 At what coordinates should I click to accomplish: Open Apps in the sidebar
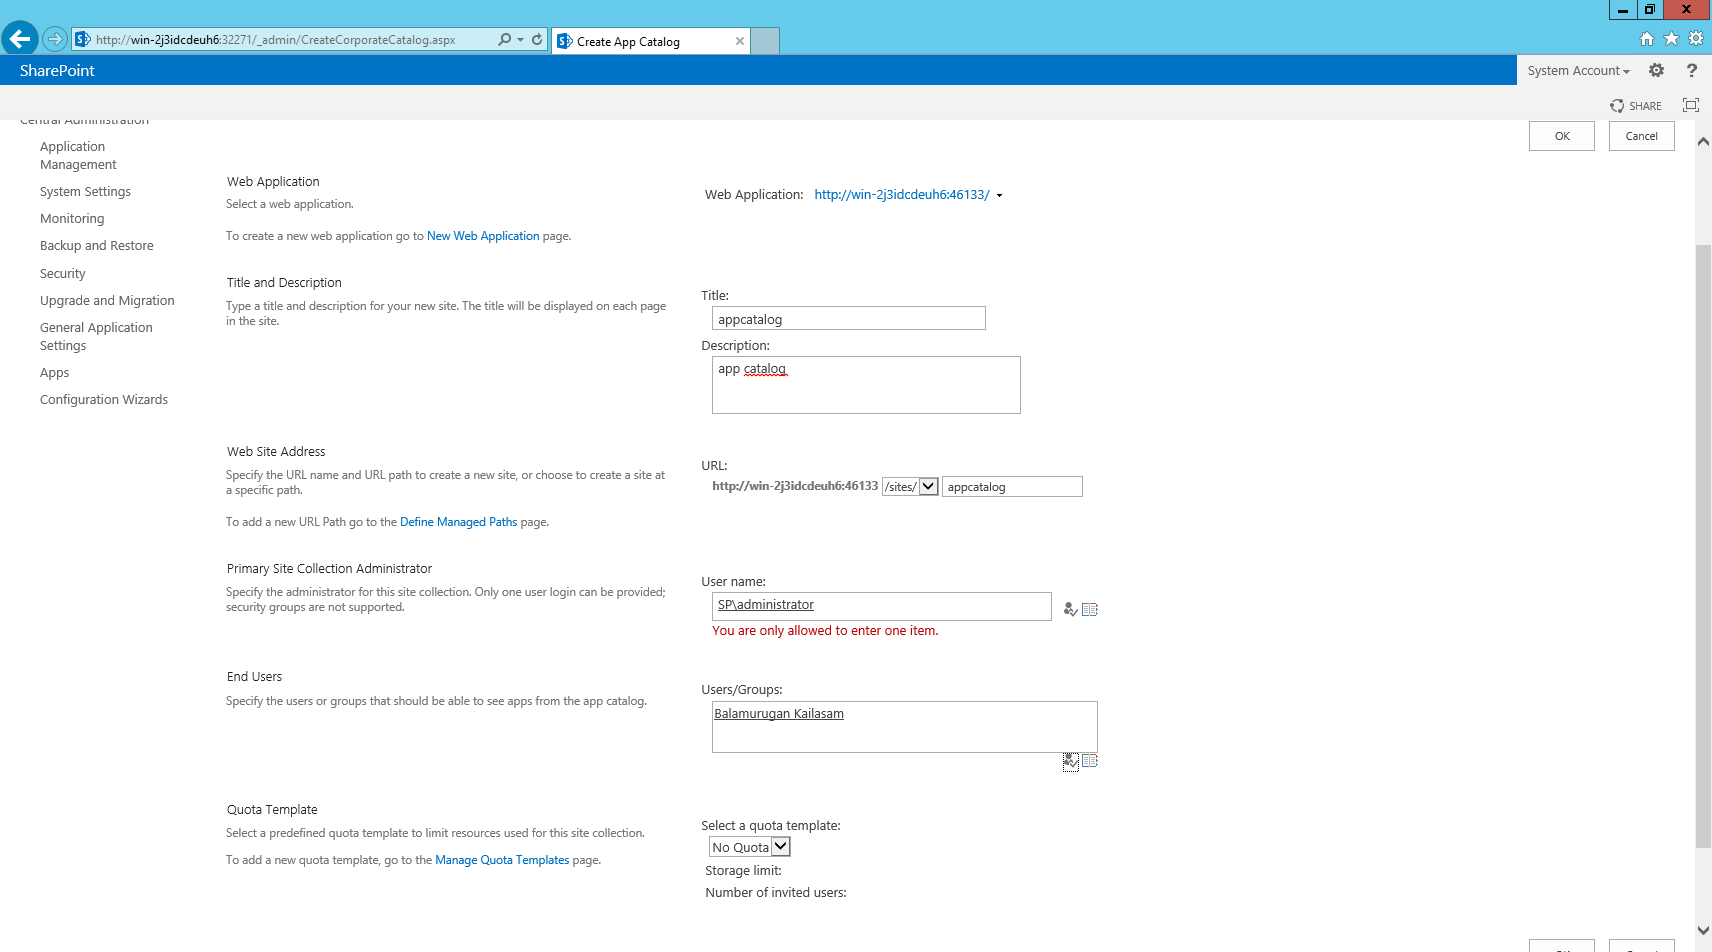(55, 373)
